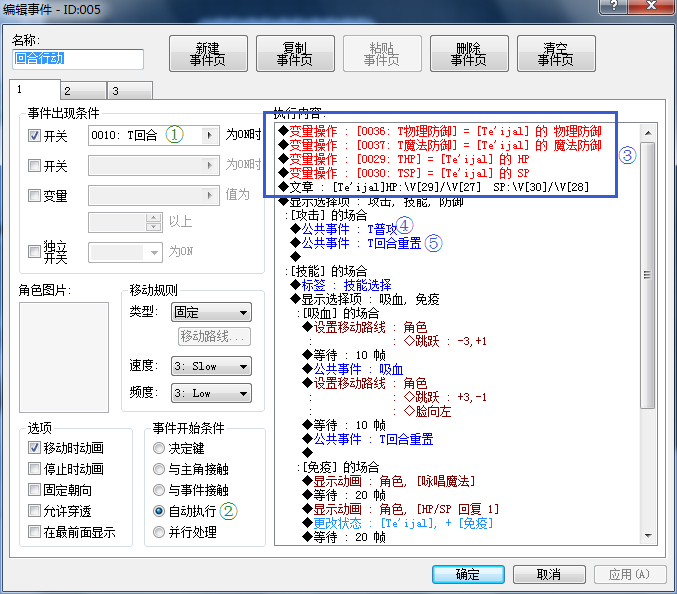The height and width of the screenshot is (594, 677).
Task: Toggle the 固定朝向 option
Action: click(x=34, y=490)
